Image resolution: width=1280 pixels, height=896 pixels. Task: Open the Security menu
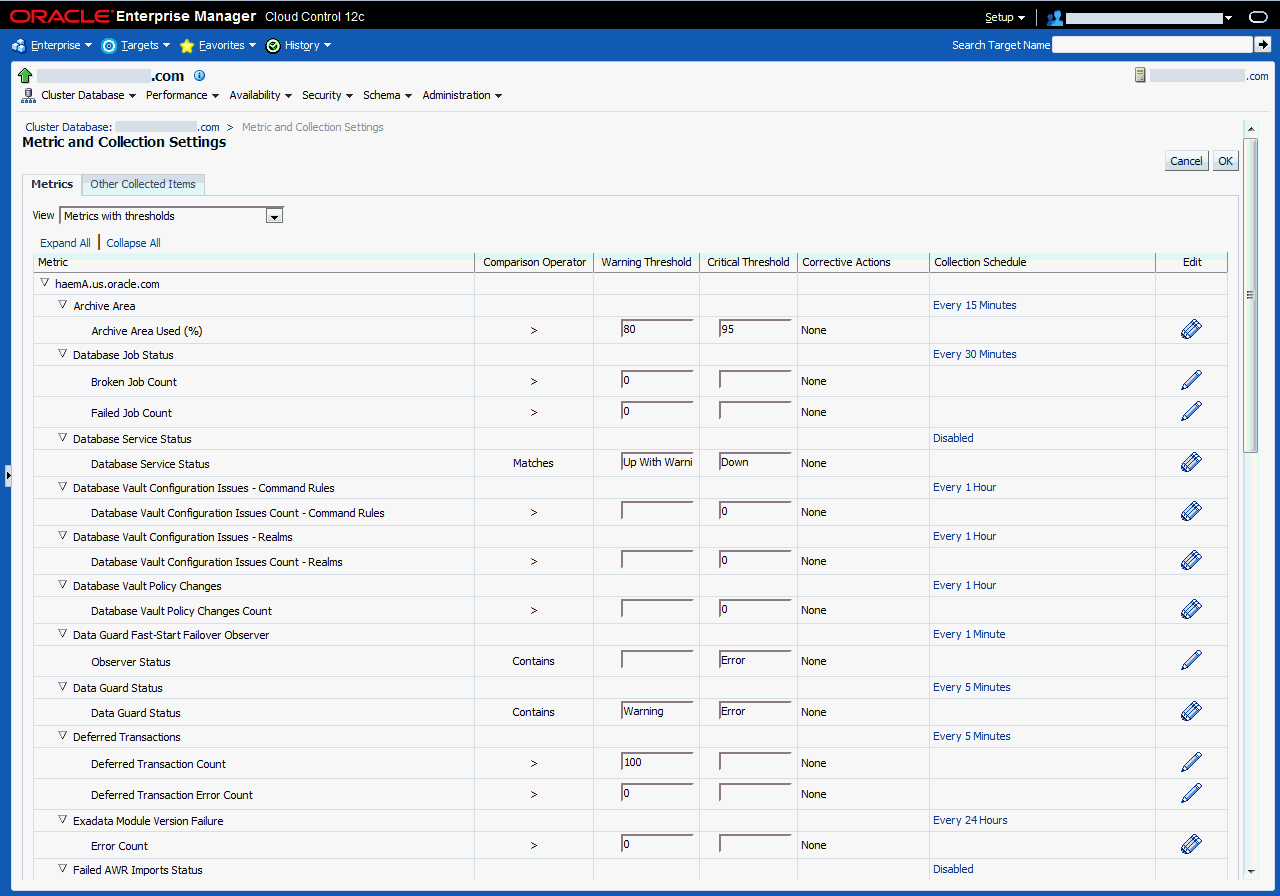(x=328, y=95)
